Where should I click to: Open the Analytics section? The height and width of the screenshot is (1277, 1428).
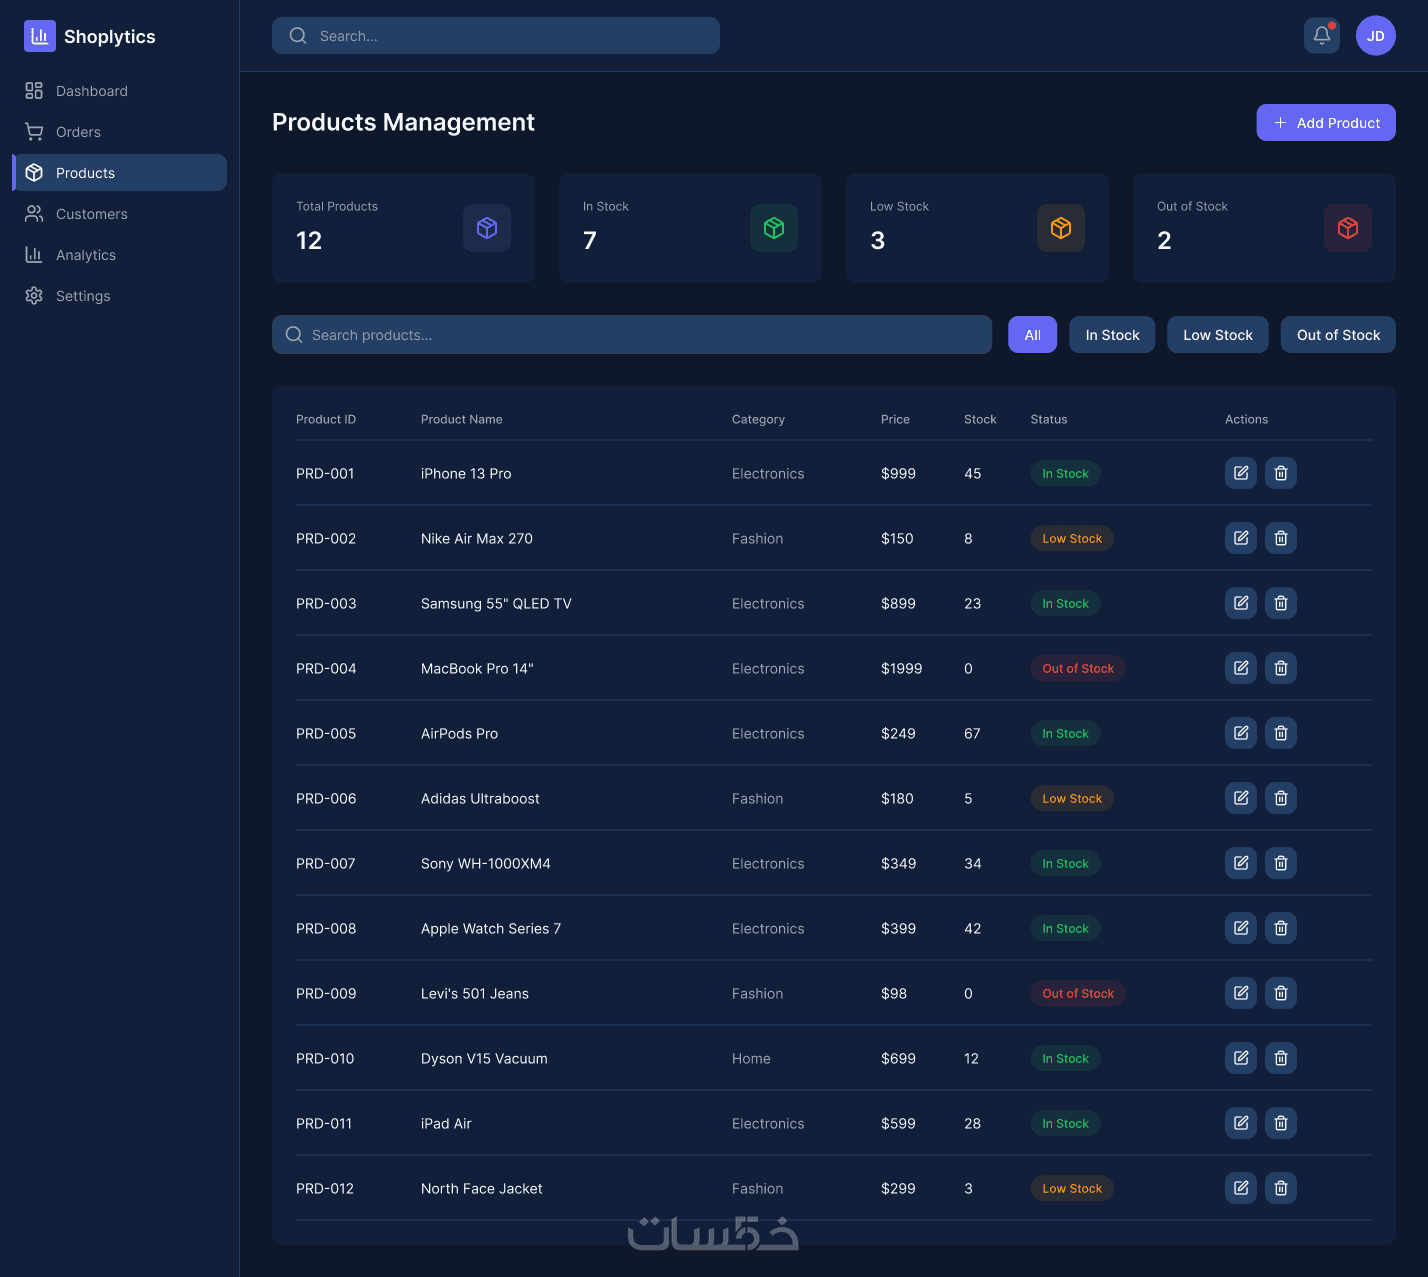coord(119,255)
